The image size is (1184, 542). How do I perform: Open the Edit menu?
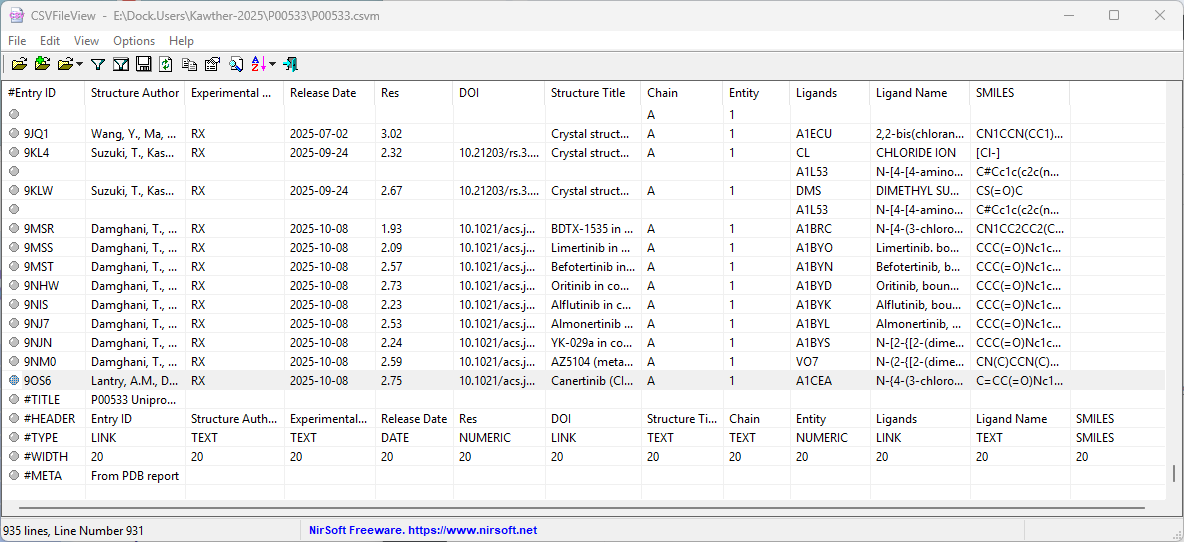coord(50,41)
